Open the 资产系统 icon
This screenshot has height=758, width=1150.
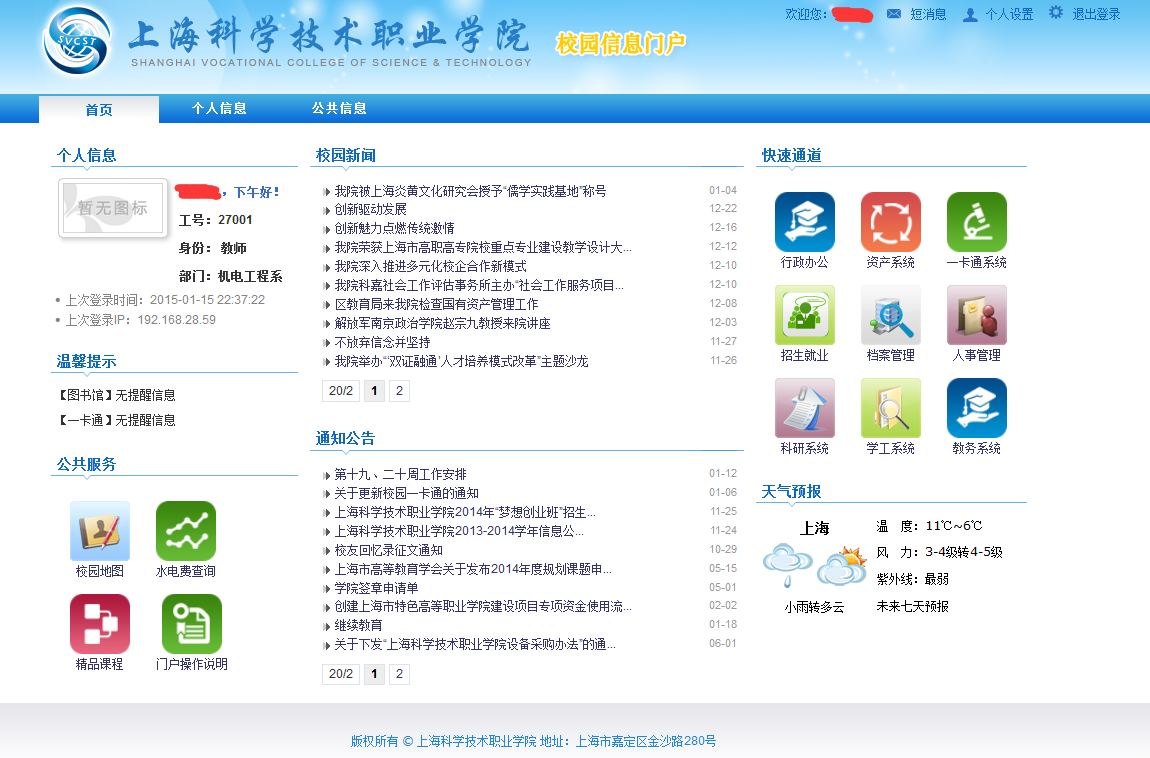pos(890,222)
